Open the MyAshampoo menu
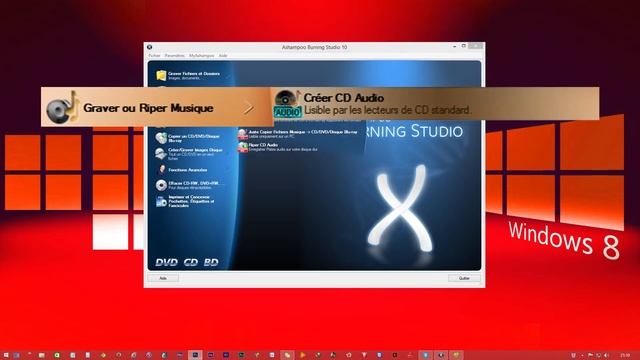The height and width of the screenshot is (360, 640). pyautogui.click(x=202, y=56)
